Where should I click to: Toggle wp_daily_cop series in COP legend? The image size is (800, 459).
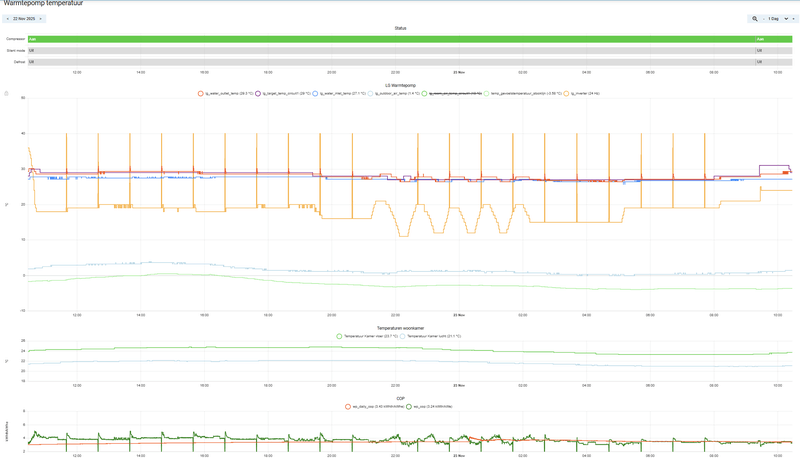pyautogui.click(x=375, y=407)
